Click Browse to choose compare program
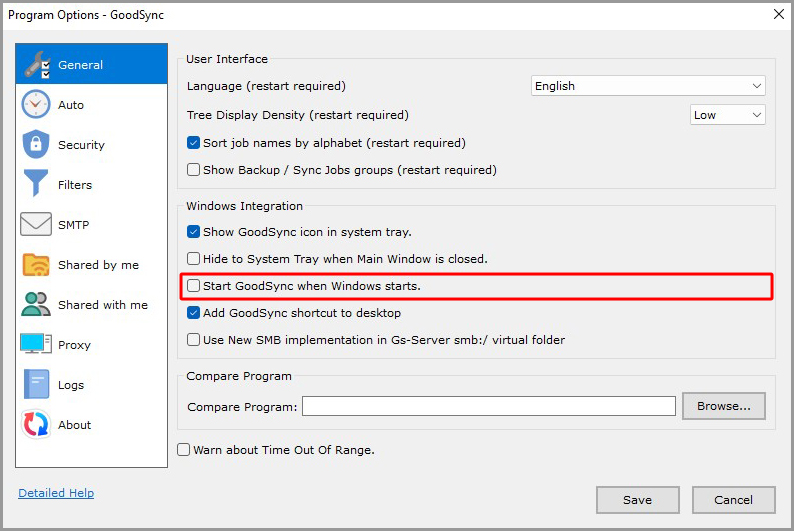Viewport: 794px width, 531px height. pos(723,406)
